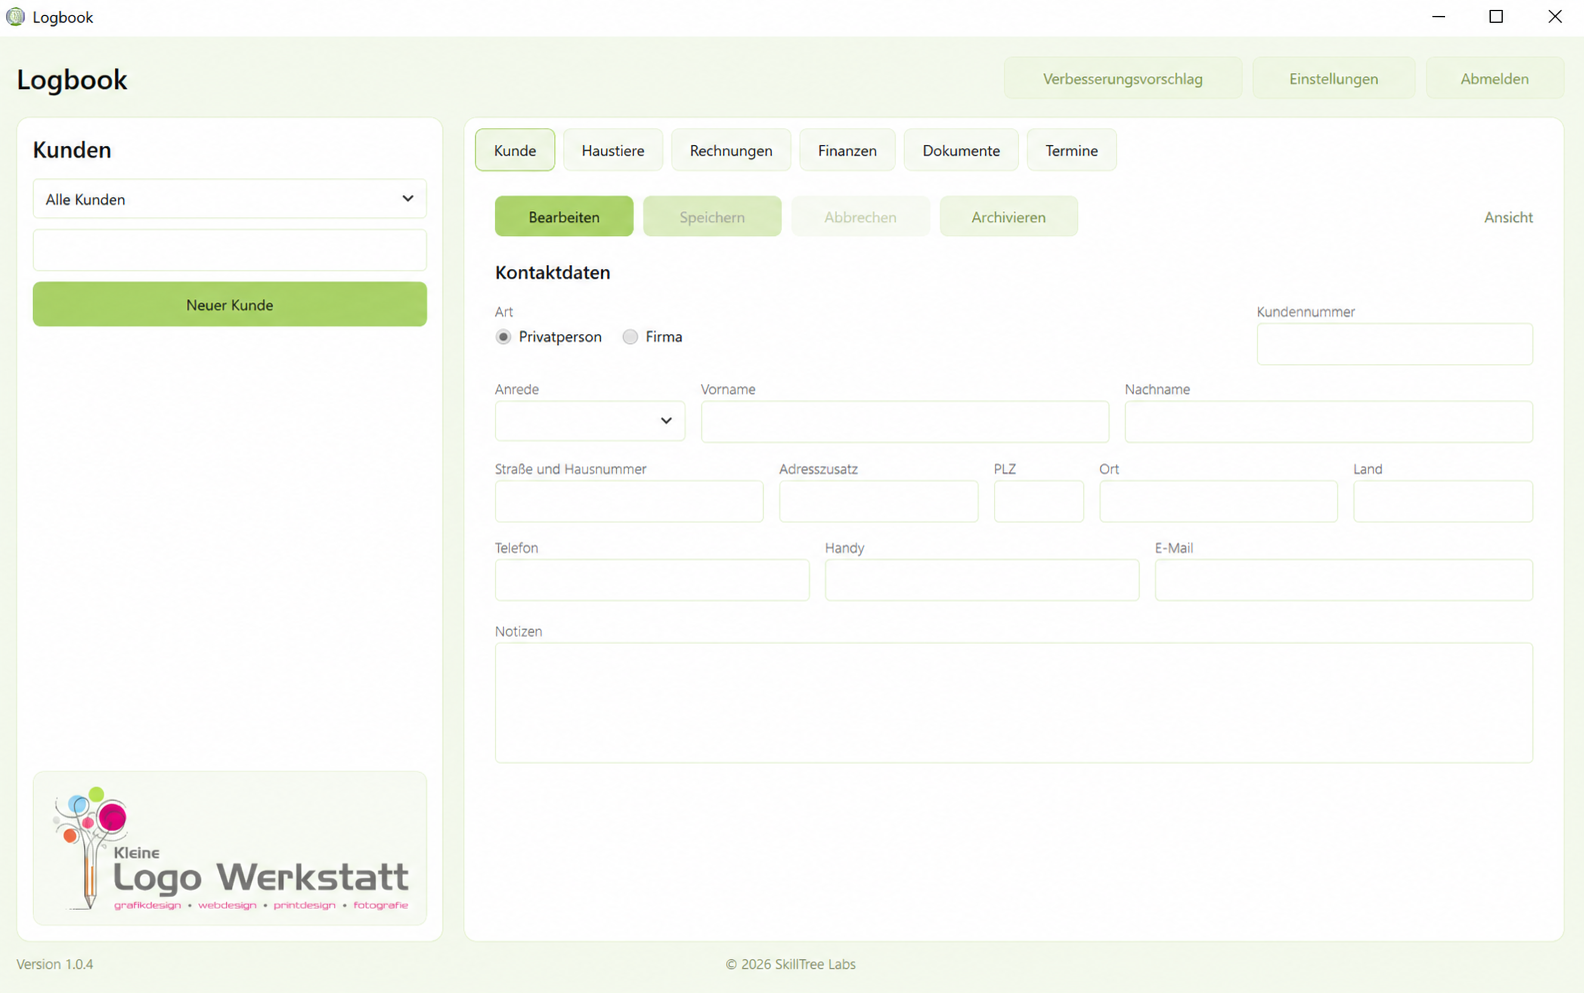
Task: Go to the Rechnungen tab
Action: coord(731,150)
